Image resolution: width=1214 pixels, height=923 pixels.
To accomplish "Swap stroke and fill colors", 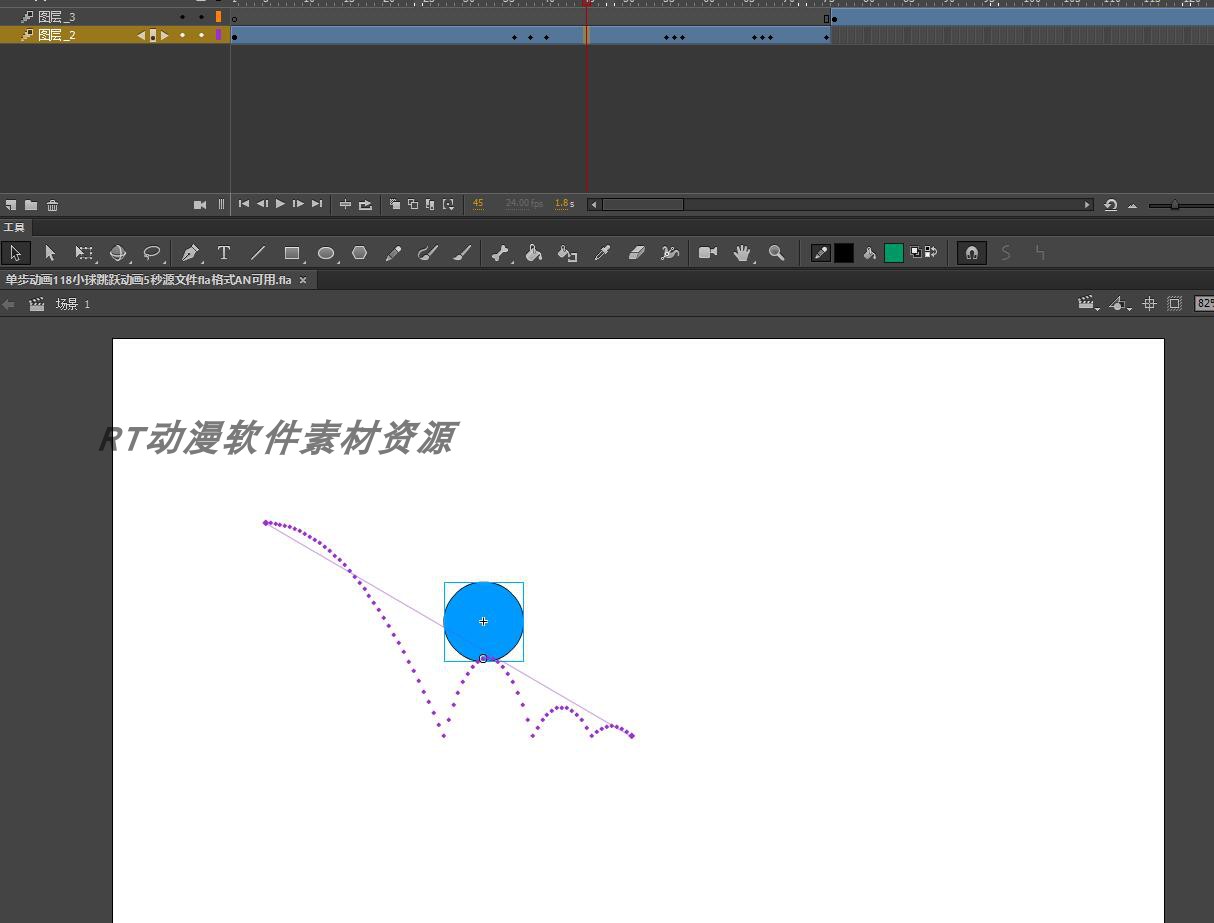I will 930,253.
